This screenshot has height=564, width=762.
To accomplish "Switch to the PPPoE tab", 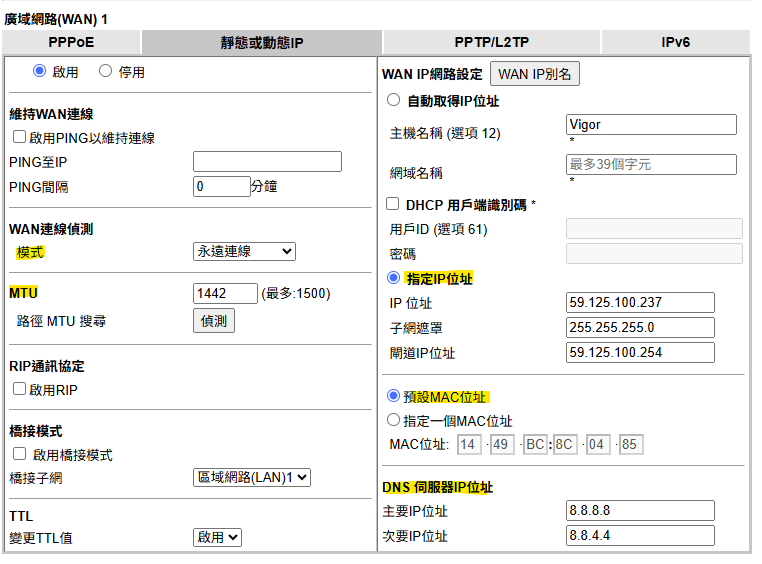I will click(x=72, y=42).
